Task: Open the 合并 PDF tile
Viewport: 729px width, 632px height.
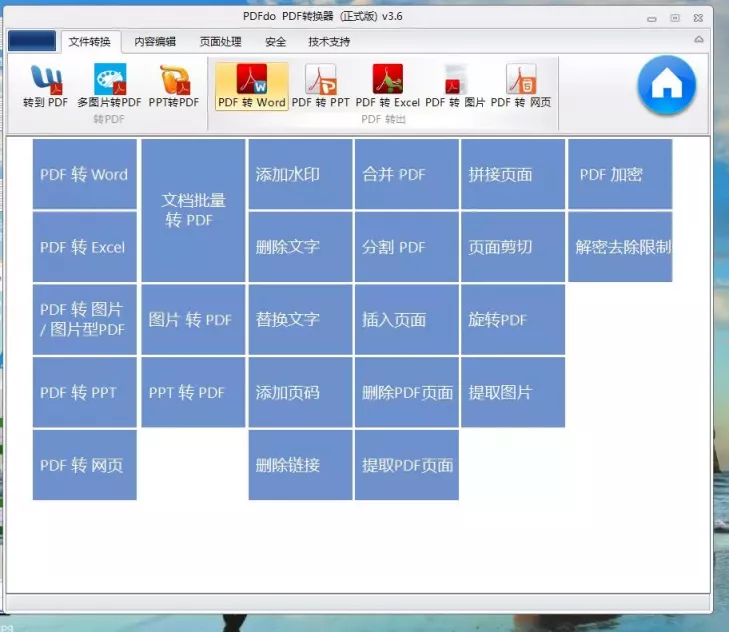Action: [x=407, y=174]
